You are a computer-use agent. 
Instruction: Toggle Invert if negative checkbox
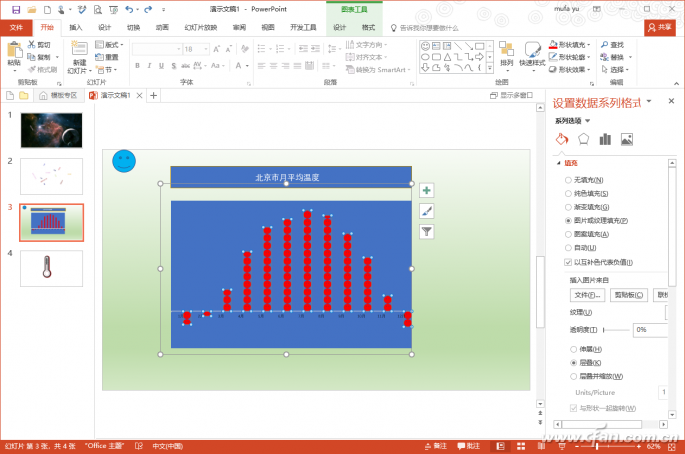pyautogui.click(x=568, y=262)
